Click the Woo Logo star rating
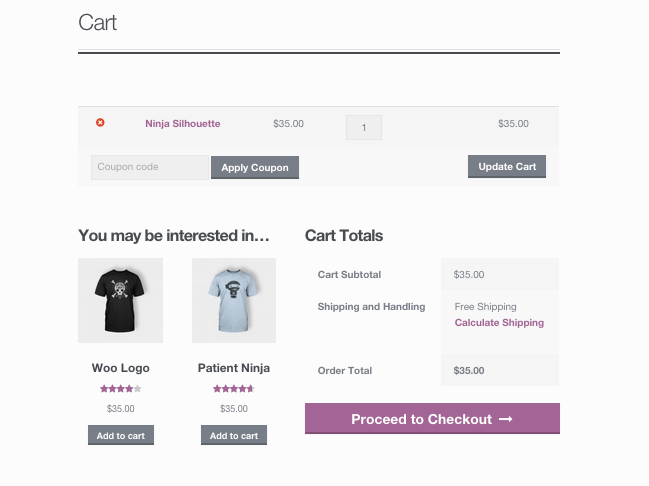The height and width of the screenshot is (486, 649). [x=120, y=388]
